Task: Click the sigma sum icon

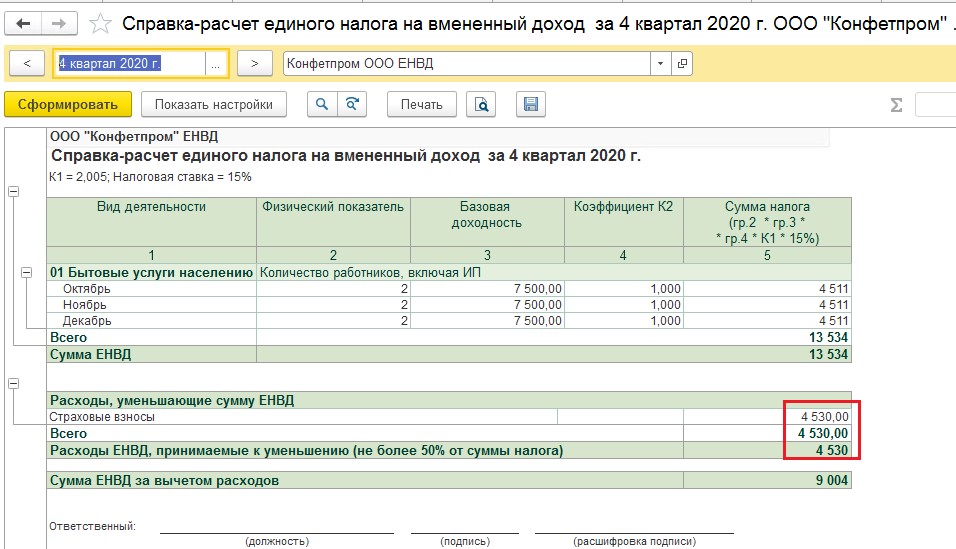Action: pyautogui.click(x=896, y=105)
